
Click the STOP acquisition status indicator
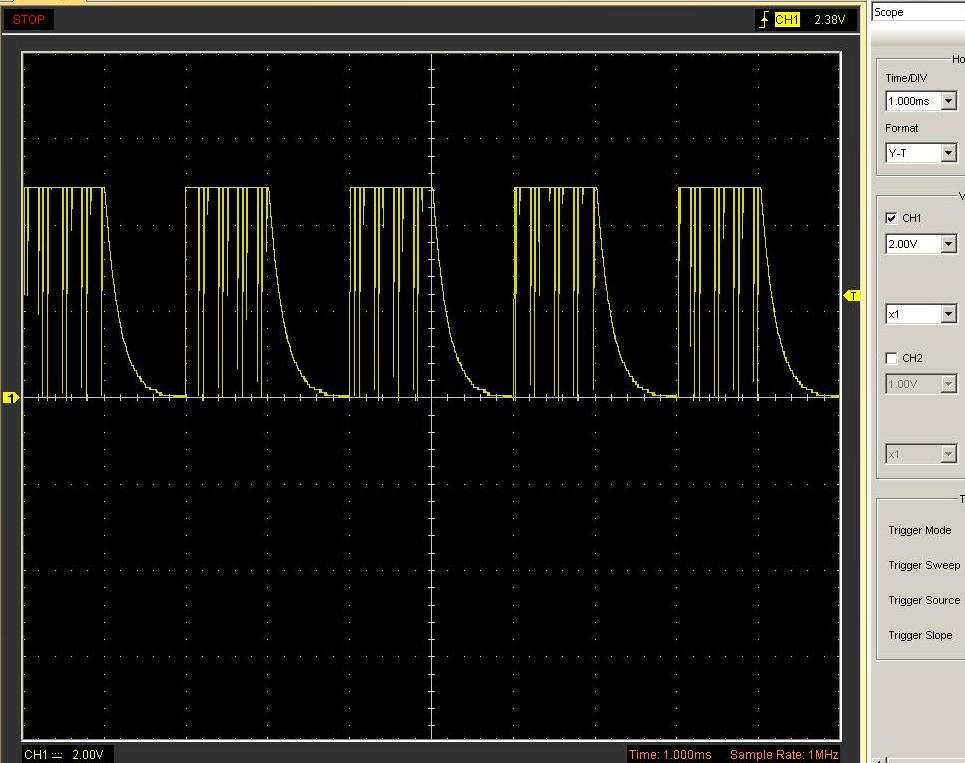[28, 19]
